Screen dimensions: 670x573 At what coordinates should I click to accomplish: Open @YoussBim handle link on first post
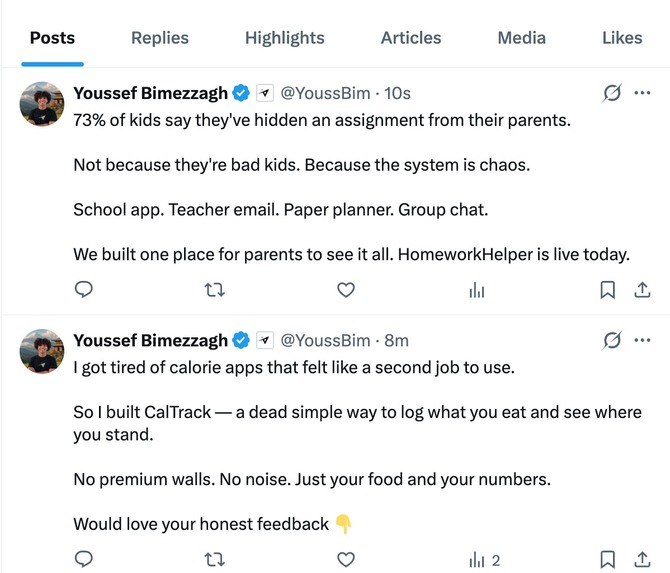325,93
